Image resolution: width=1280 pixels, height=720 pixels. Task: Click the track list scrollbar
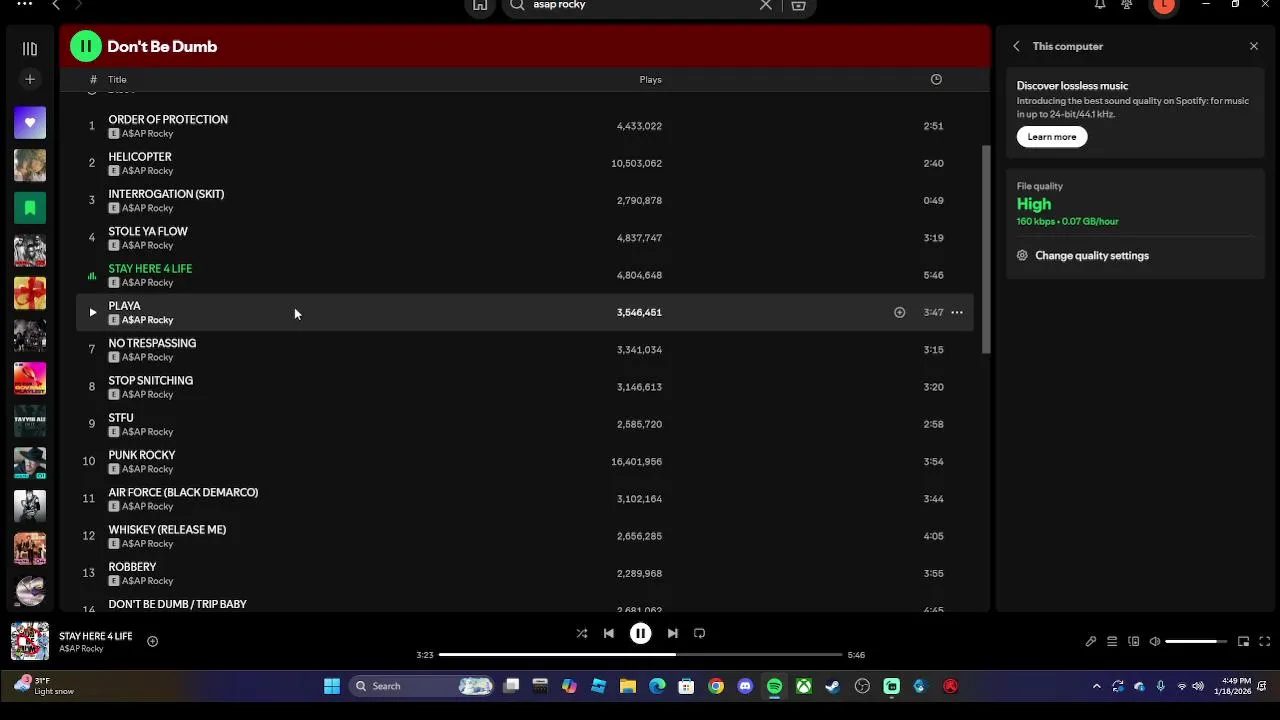[986, 250]
